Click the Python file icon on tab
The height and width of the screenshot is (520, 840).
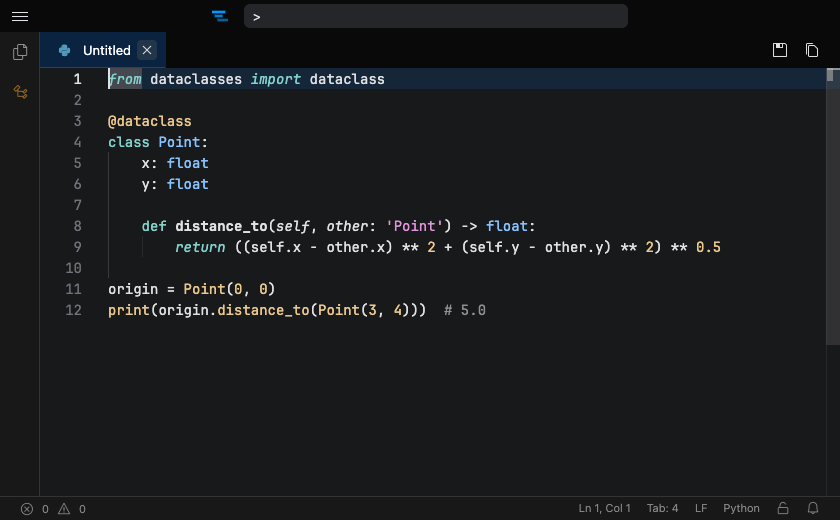coord(64,50)
